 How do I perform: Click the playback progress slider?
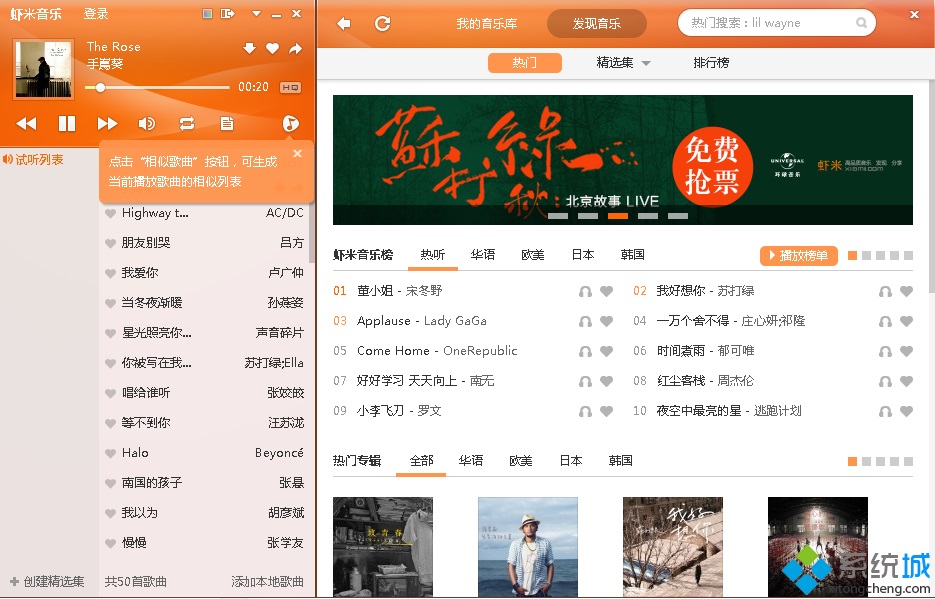click(157, 88)
